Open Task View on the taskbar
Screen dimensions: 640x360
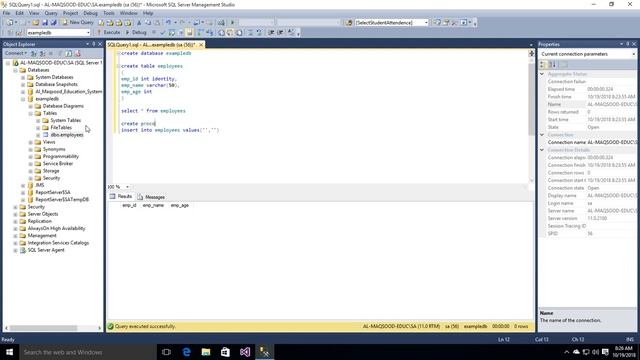pyautogui.click(x=166, y=352)
